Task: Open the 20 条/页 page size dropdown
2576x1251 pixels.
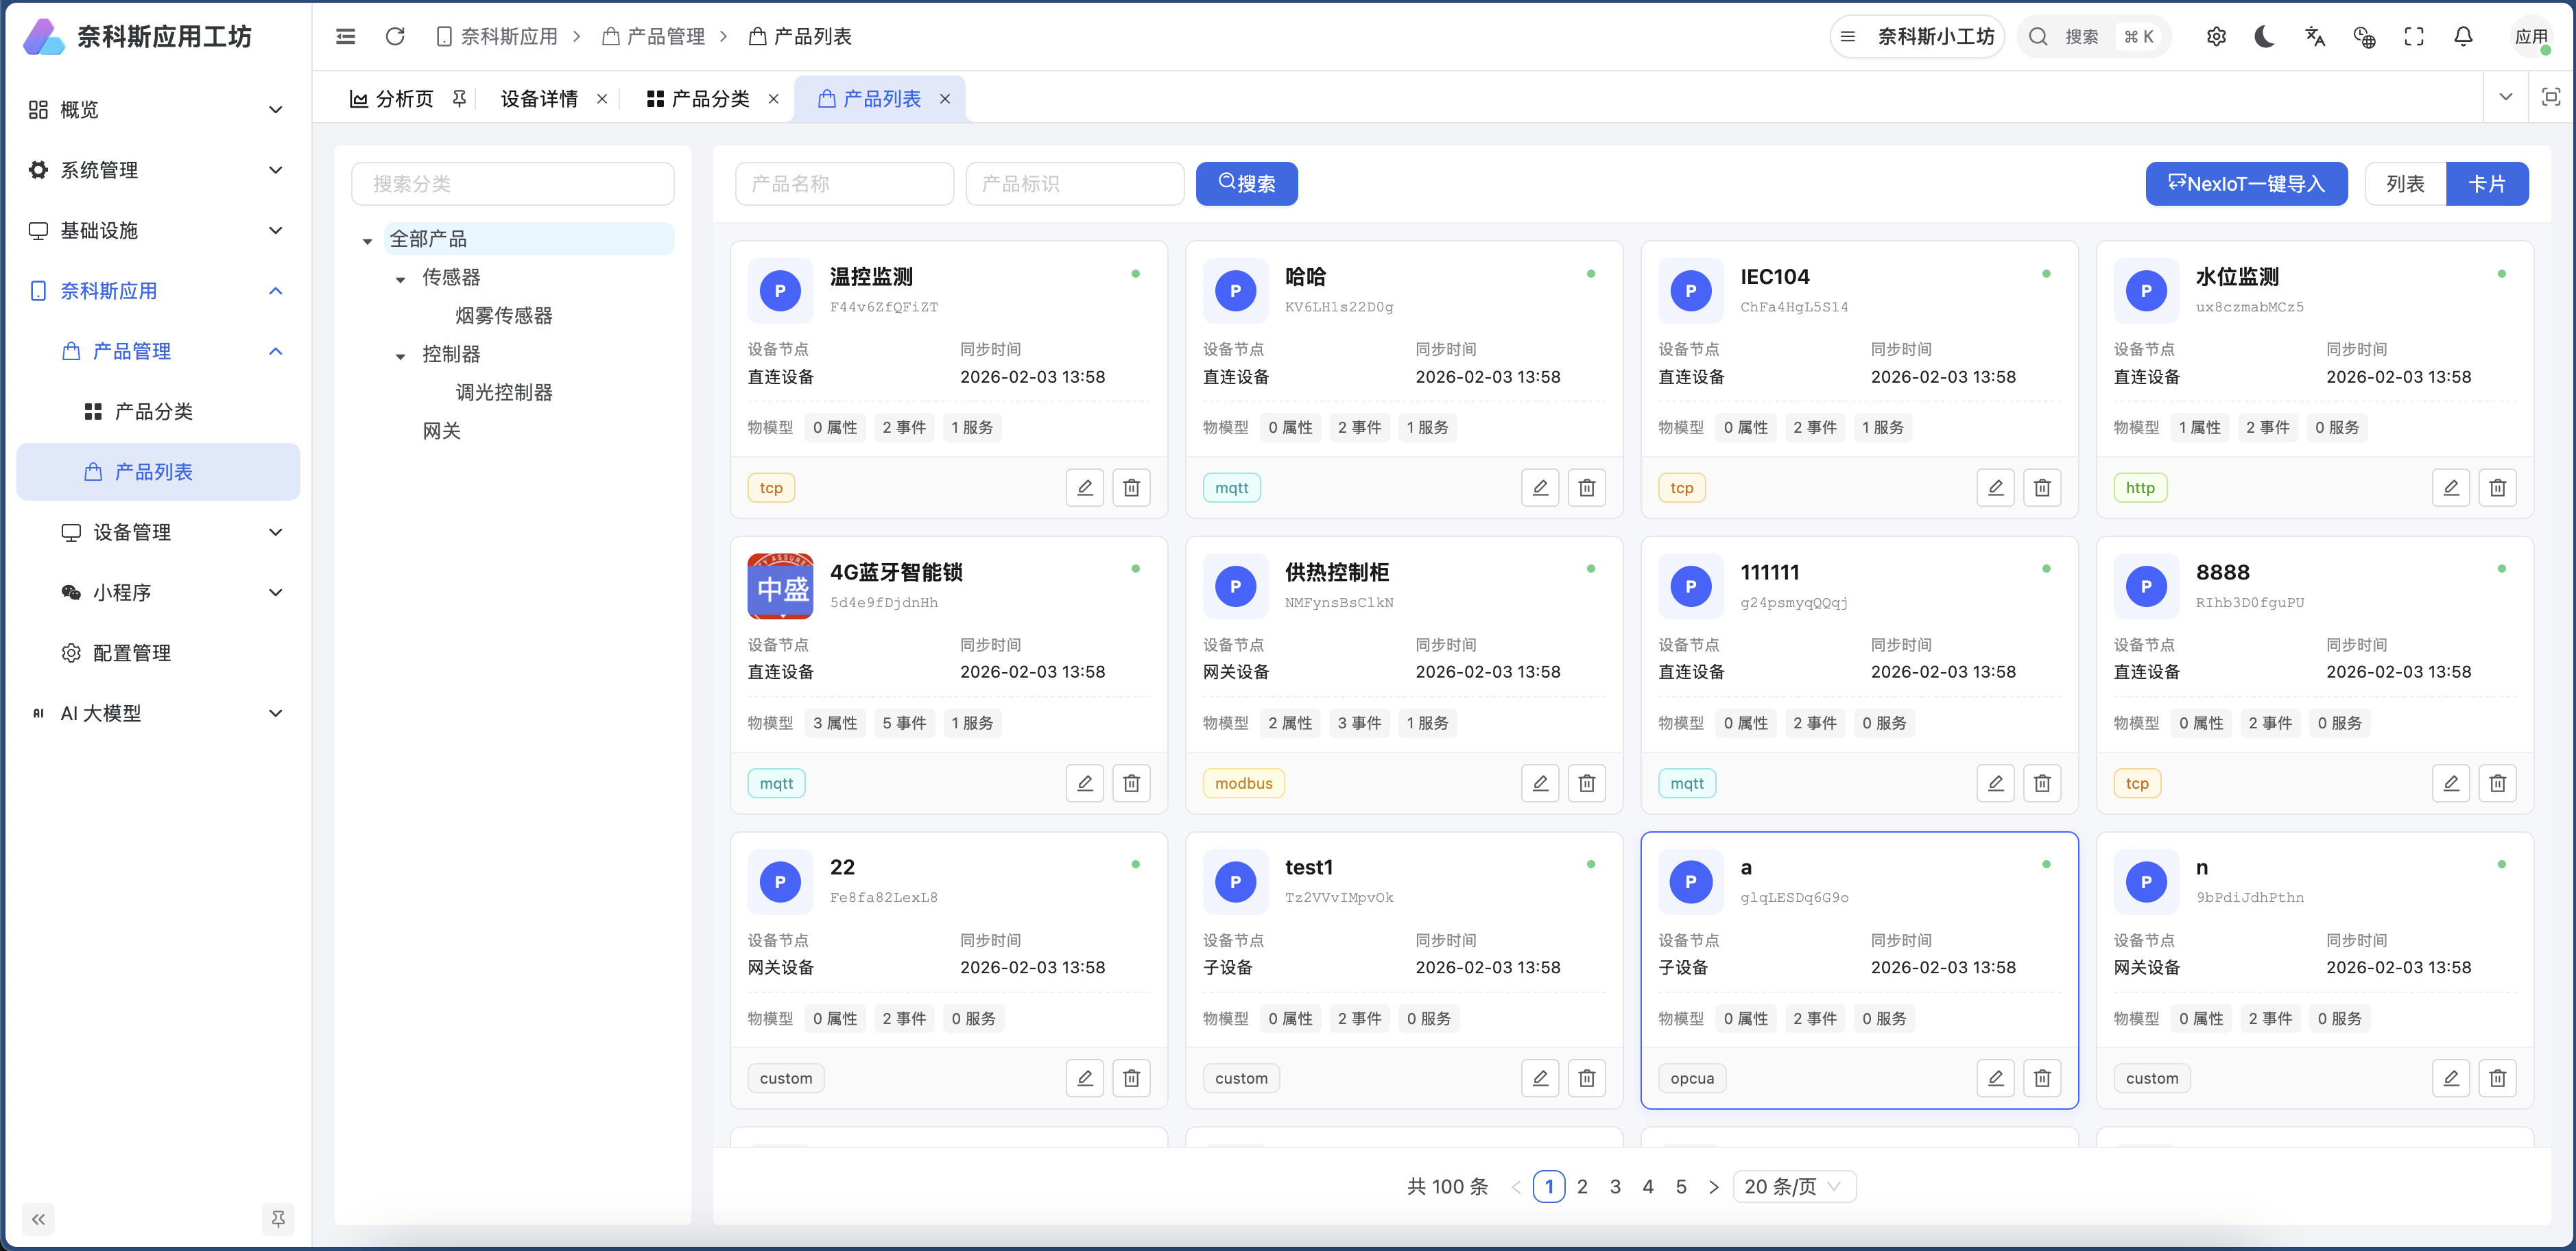Action: 1794,1186
